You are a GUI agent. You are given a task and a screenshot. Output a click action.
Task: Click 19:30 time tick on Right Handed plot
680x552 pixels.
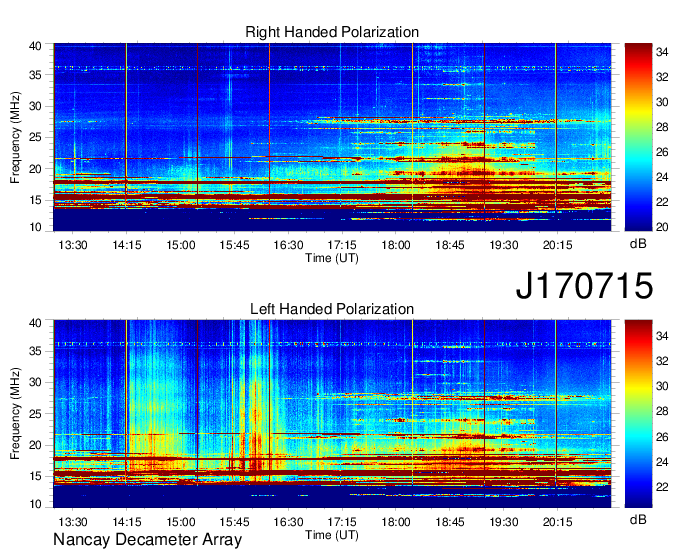point(504,245)
